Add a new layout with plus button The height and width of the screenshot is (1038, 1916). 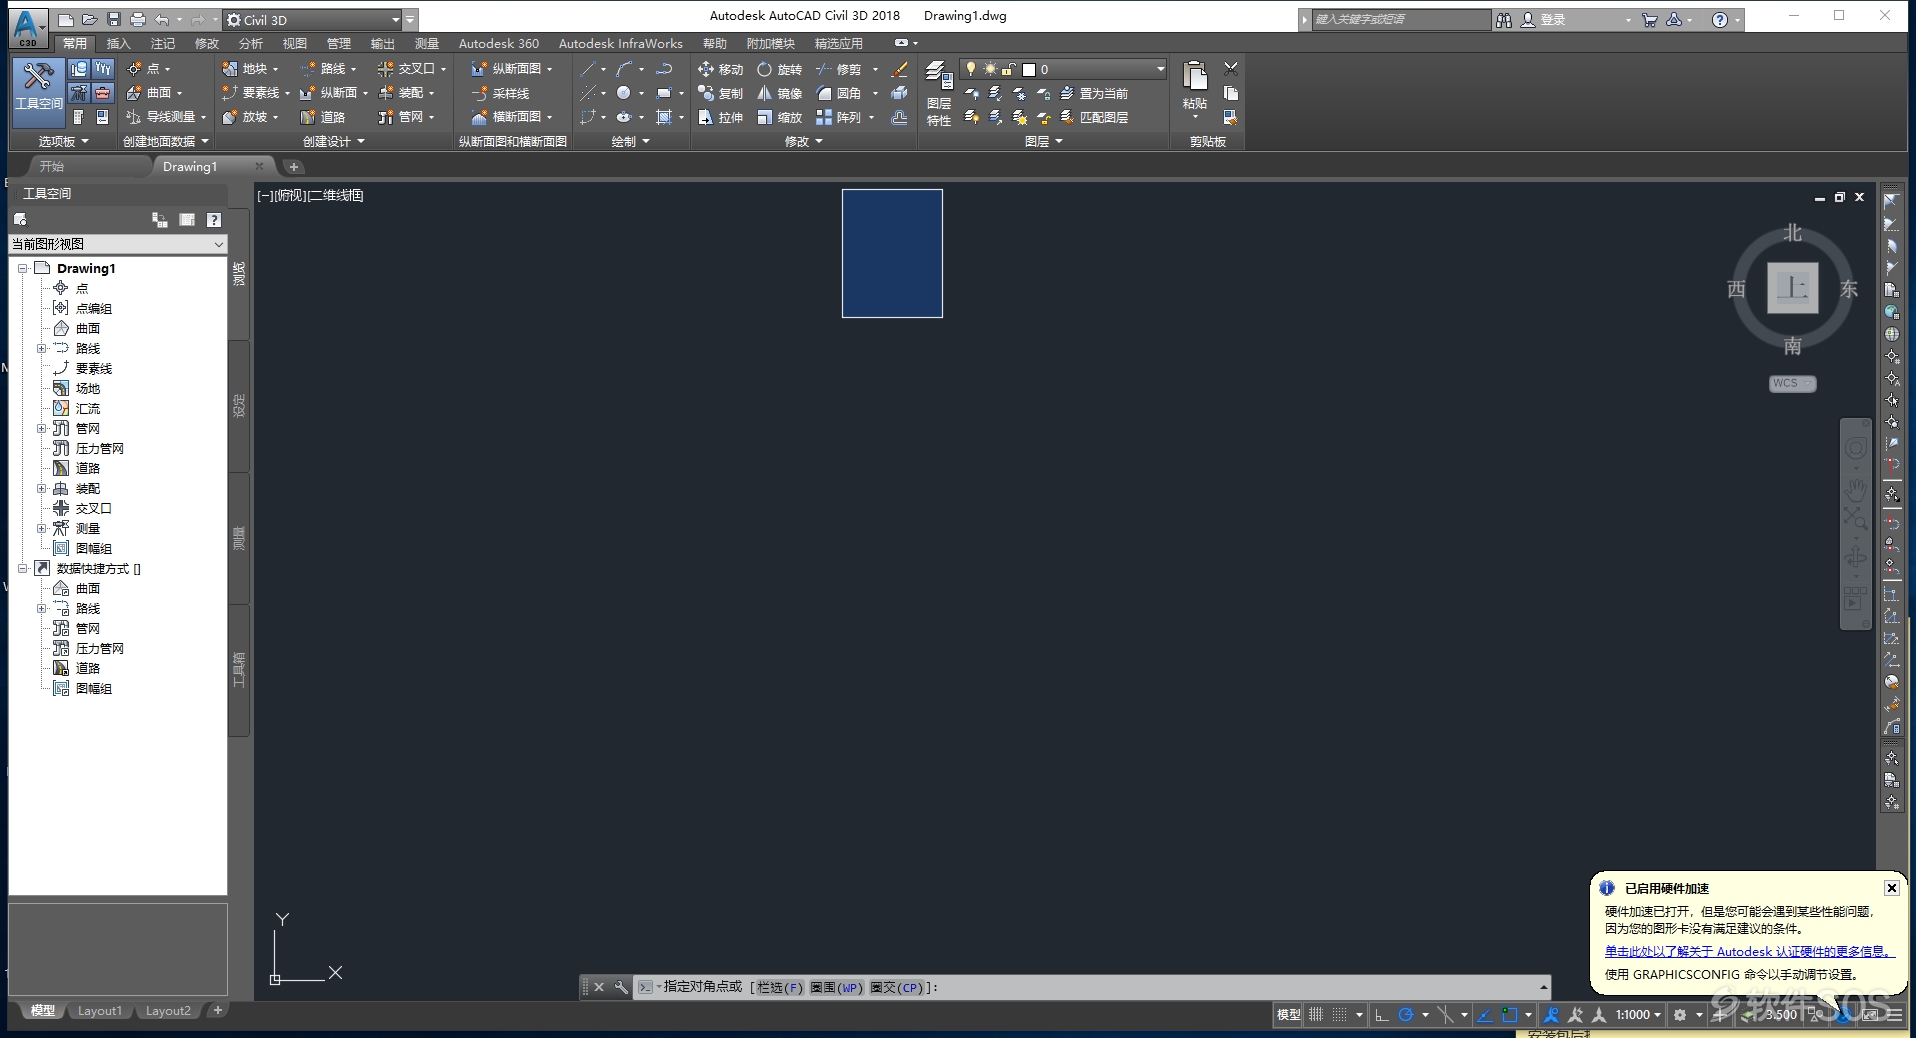coord(217,1011)
